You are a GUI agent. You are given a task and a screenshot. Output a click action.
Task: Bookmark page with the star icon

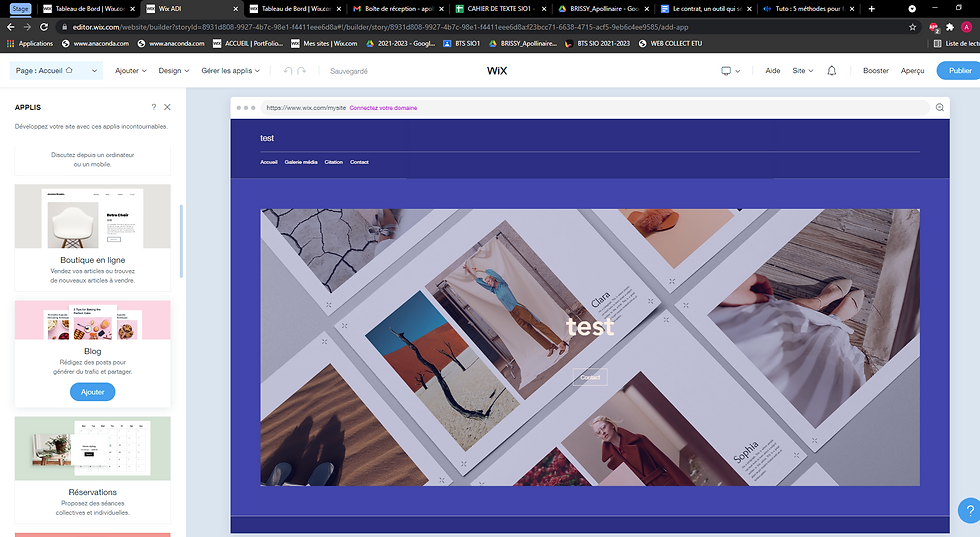tap(912, 27)
